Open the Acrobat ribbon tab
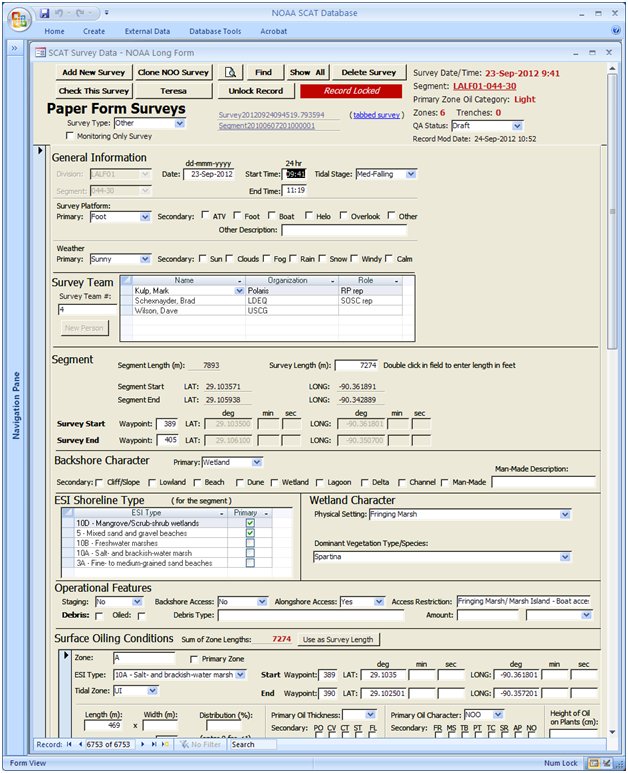Image resolution: width=628 pixels, height=773 pixels. (x=274, y=31)
